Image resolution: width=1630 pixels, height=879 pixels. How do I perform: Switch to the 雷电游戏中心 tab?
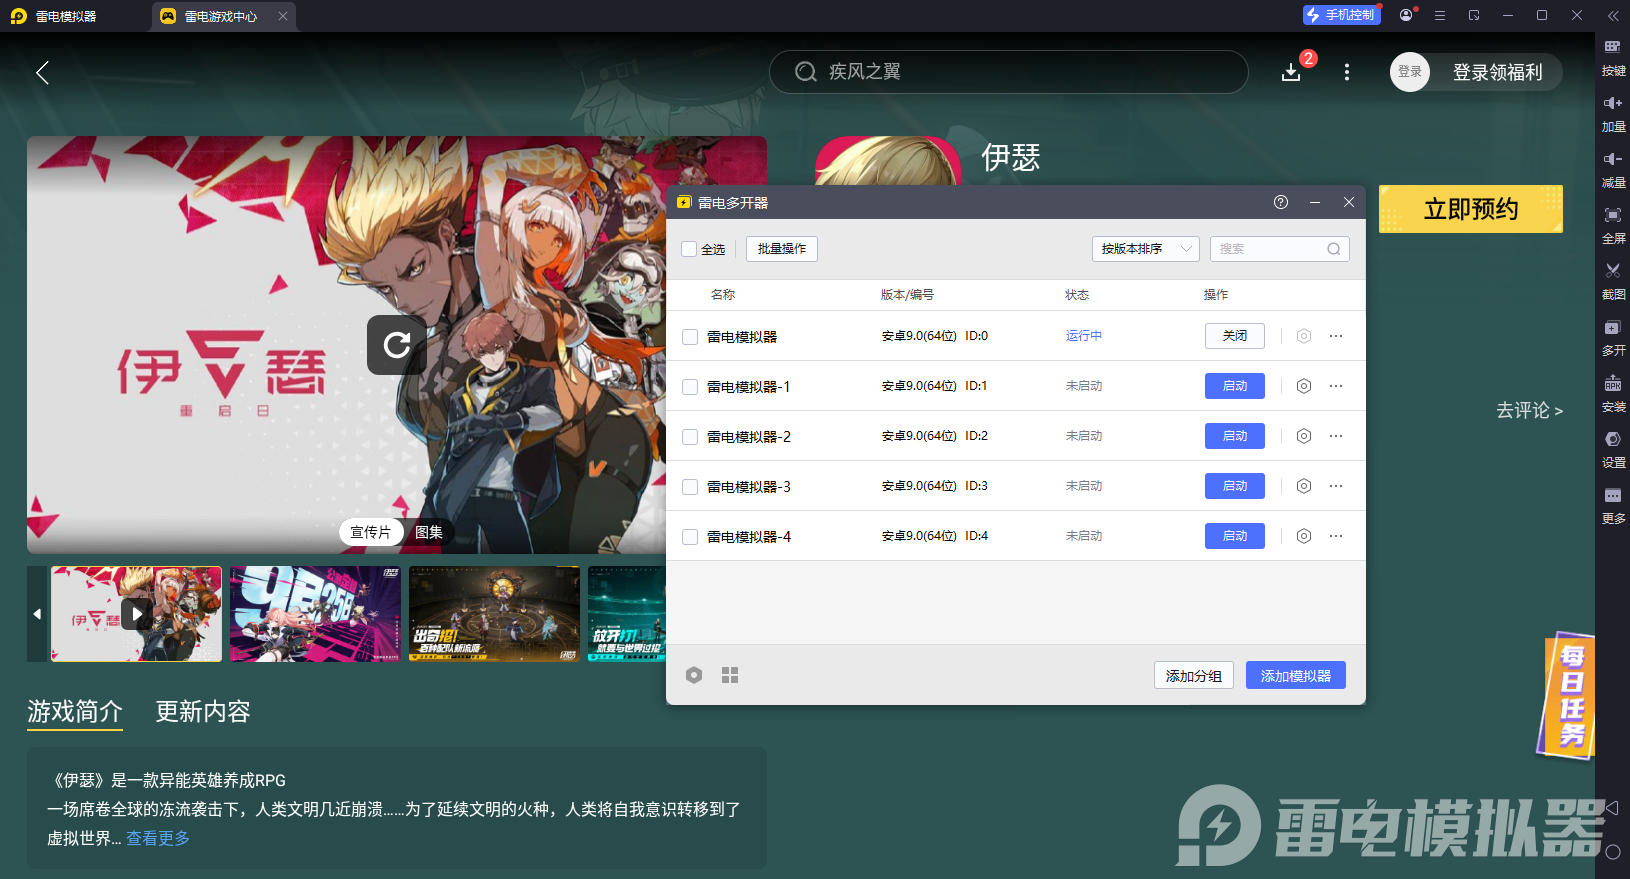click(222, 16)
